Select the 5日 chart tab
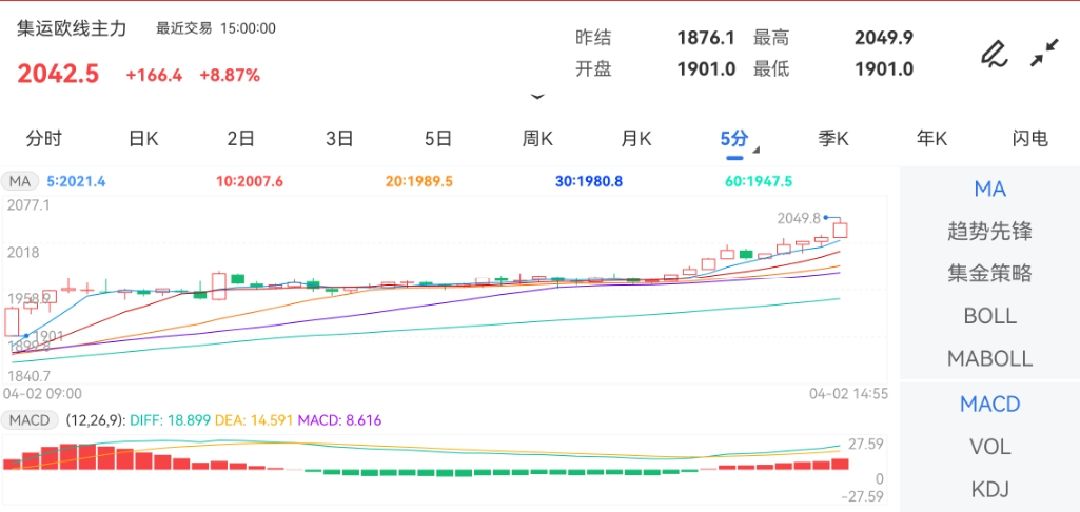The image size is (1080, 512). point(438,139)
